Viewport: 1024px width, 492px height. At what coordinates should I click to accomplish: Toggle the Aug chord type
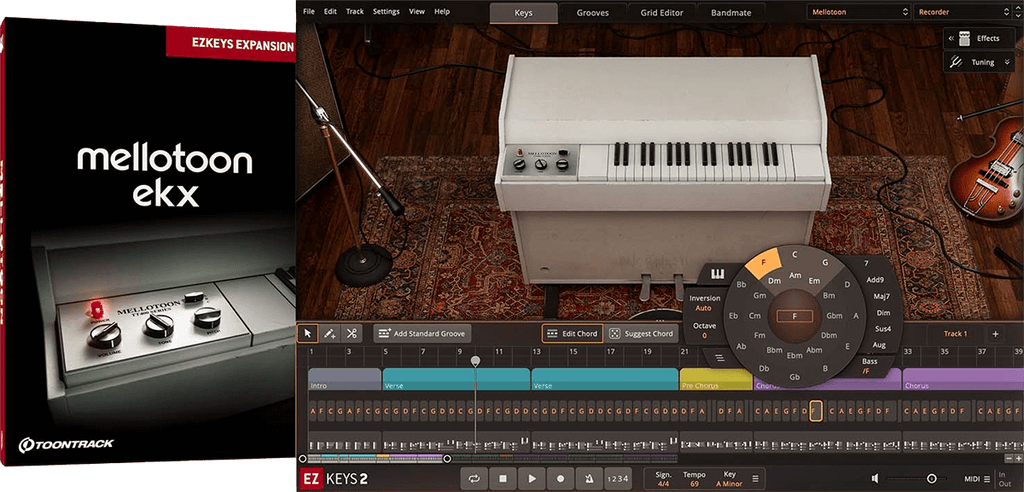pos(879,344)
